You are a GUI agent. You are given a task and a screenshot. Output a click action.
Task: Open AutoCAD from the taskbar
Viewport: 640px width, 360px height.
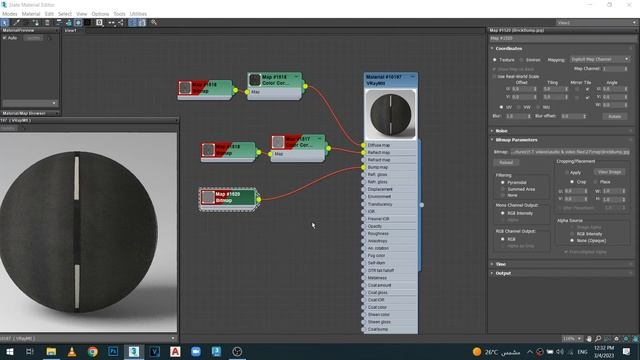(x=175, y=352)
